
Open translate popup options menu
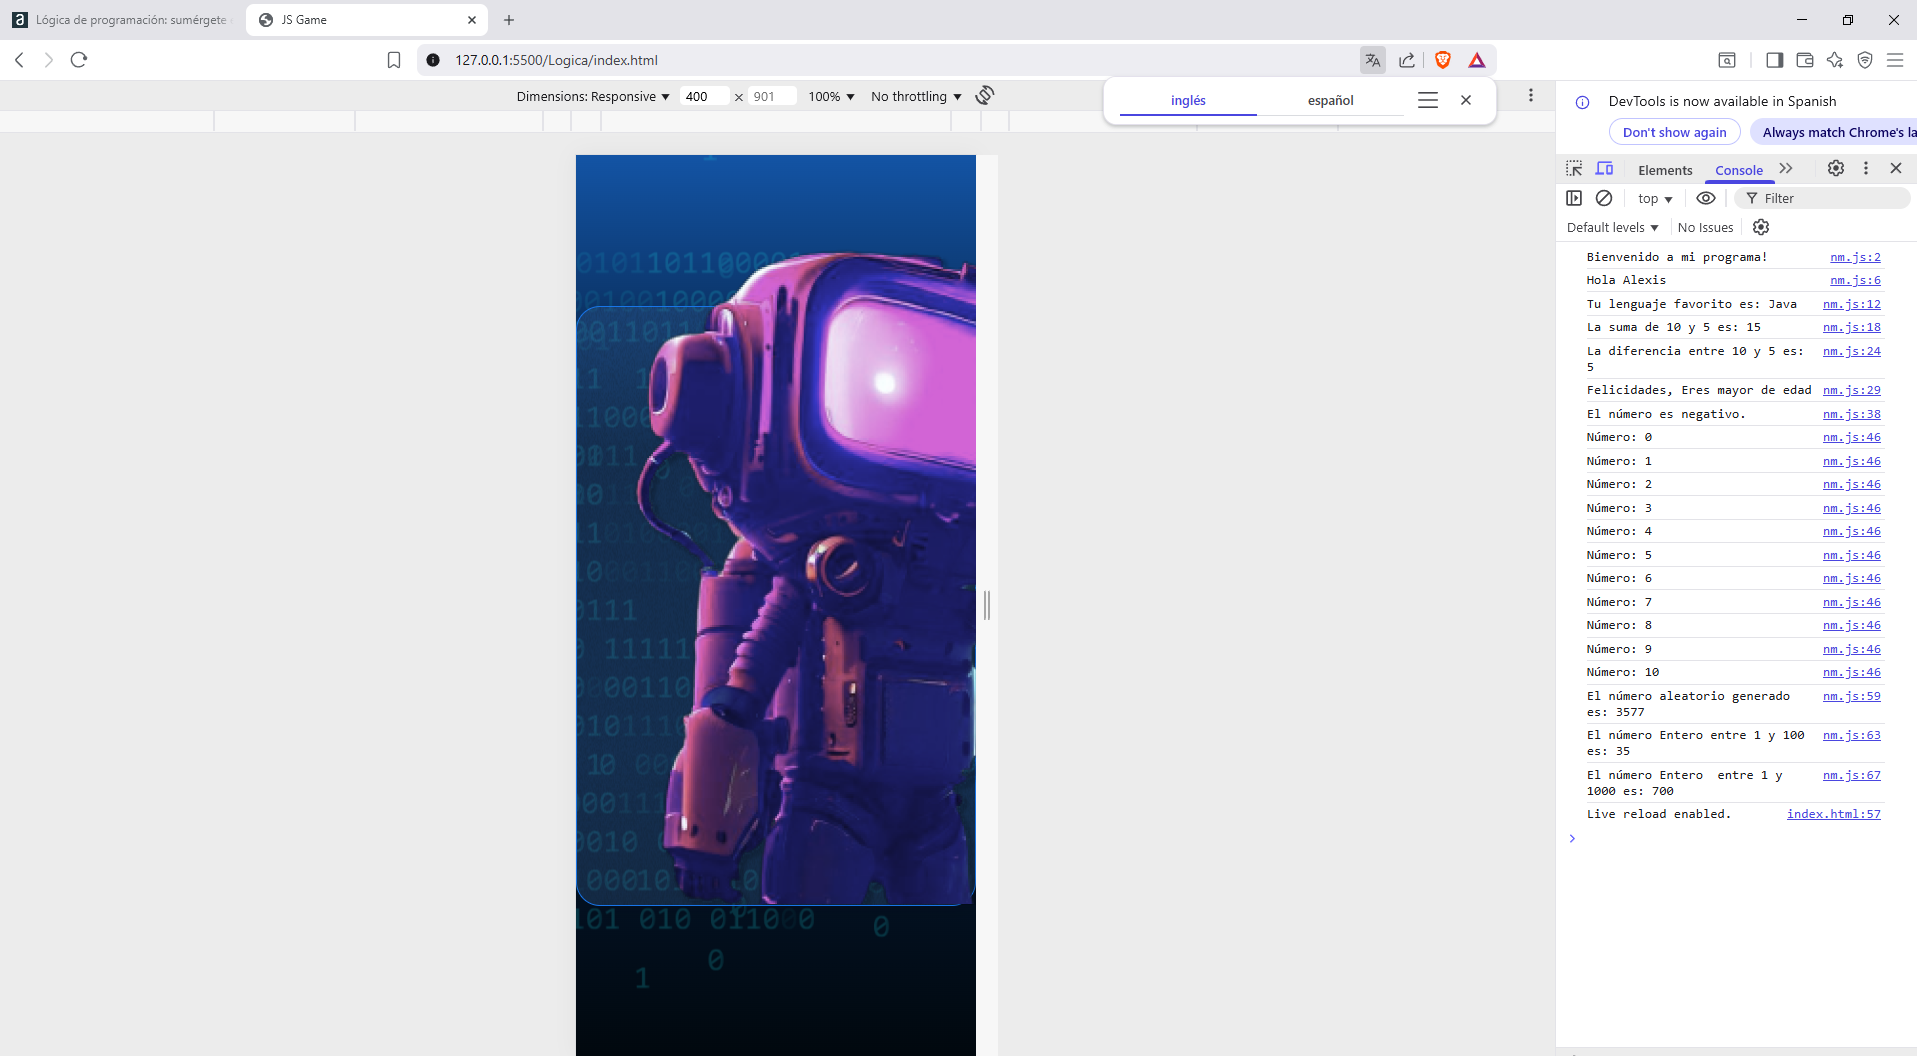pos(1428,100)
